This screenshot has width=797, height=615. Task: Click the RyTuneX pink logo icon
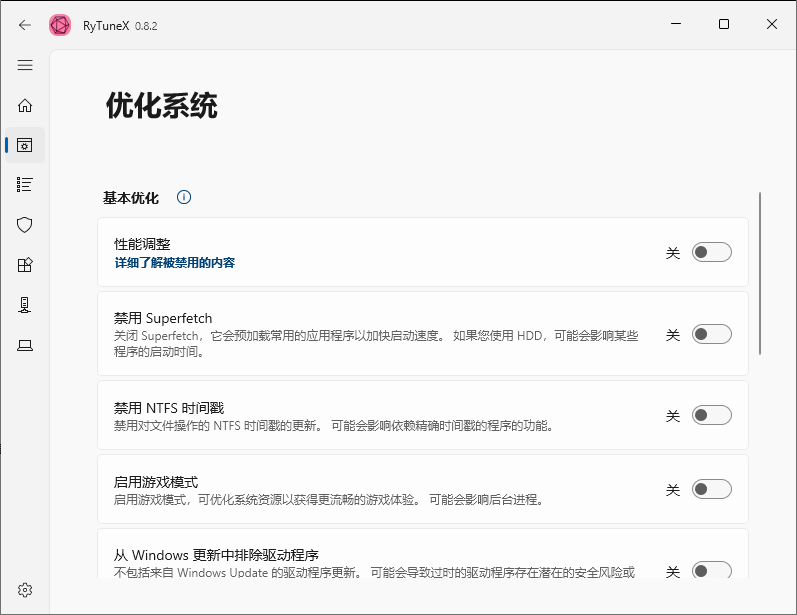(x=60, y=25)
